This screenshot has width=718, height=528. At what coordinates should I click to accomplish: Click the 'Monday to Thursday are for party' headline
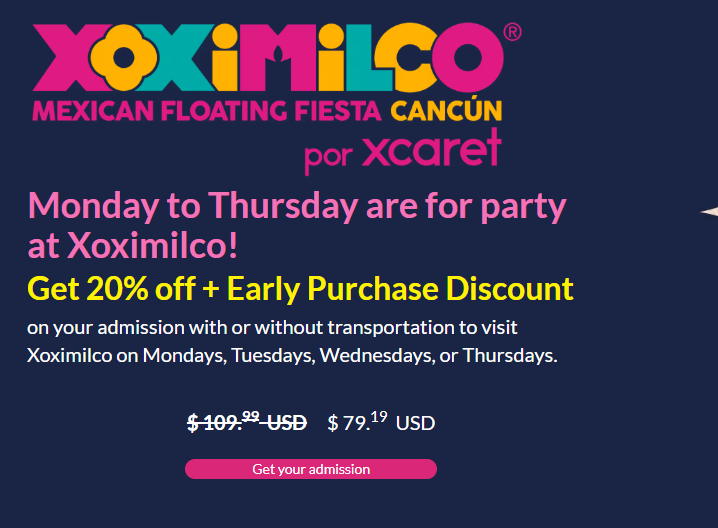pos(297,206)
